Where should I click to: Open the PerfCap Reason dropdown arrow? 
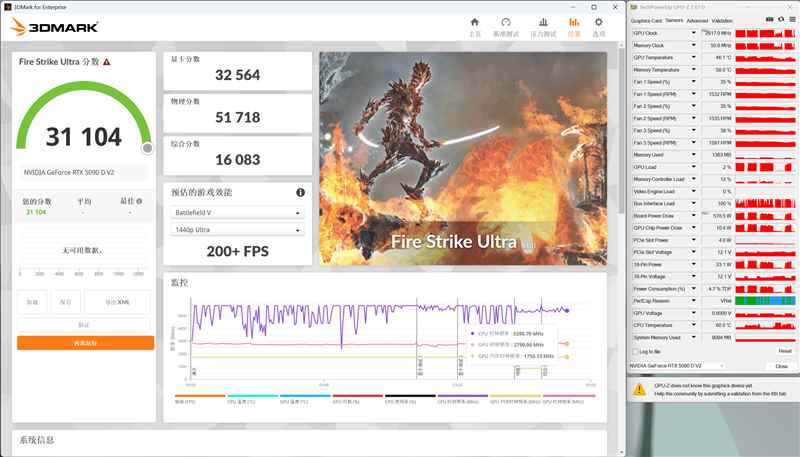click(693, 301)
